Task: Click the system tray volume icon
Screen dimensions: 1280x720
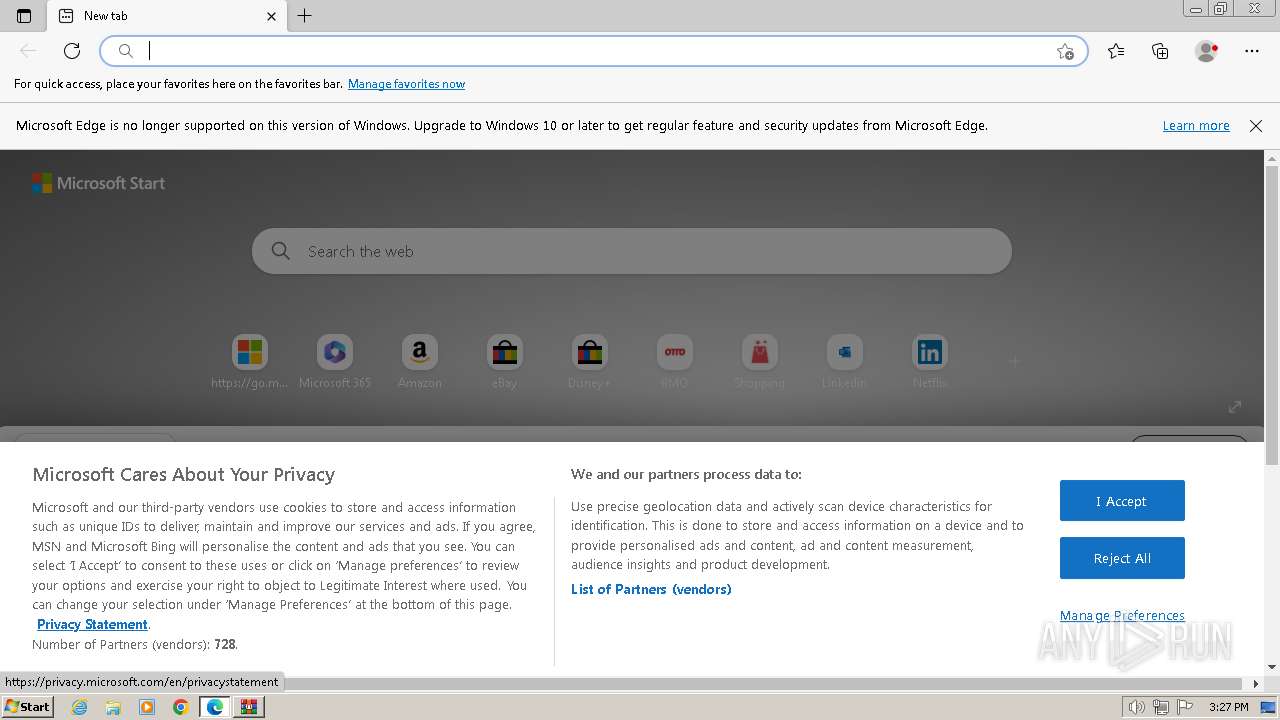Action: (x=1137, y=707)
